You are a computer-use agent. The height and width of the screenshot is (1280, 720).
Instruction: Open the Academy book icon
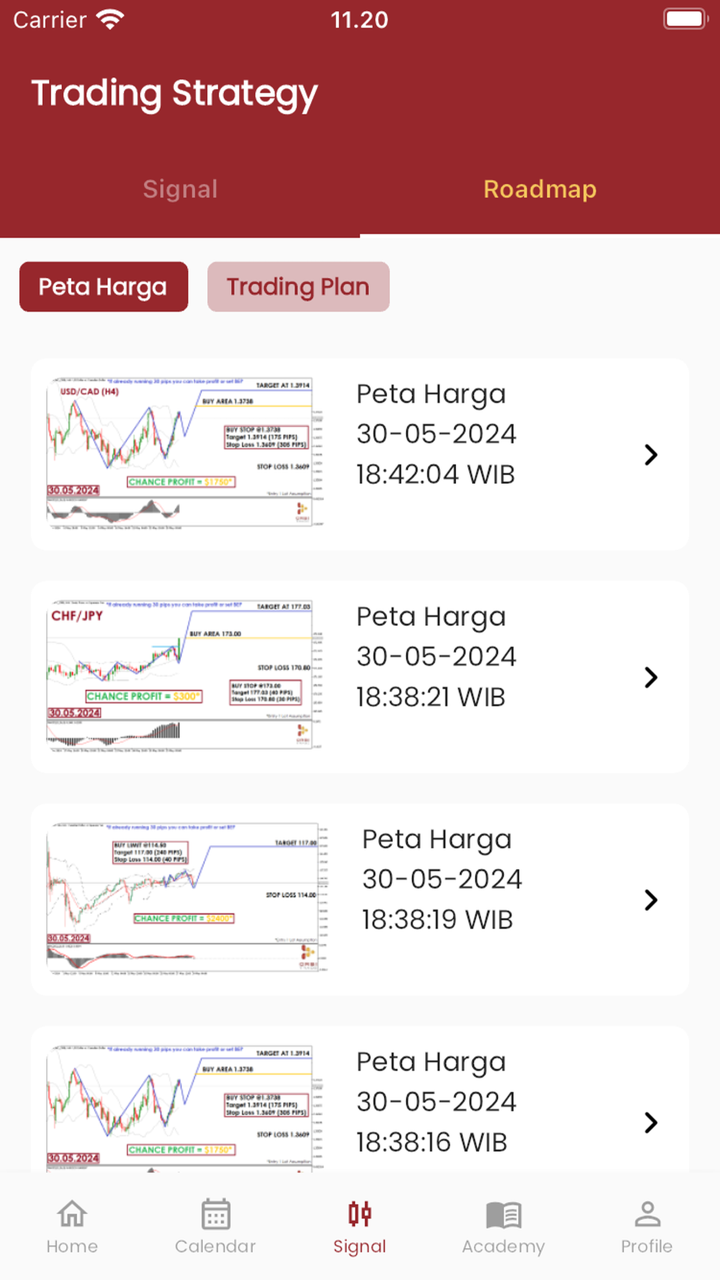pyautogui.click(x=503, y=1214)
